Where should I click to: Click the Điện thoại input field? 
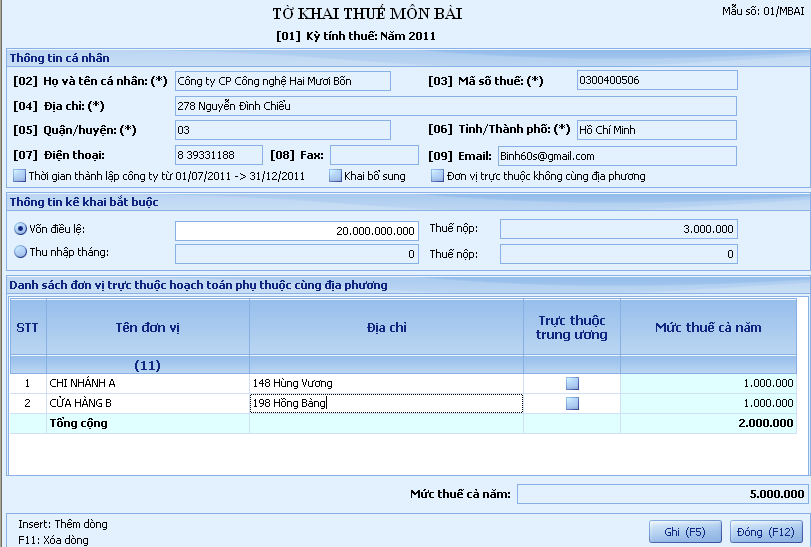[218, 155]
